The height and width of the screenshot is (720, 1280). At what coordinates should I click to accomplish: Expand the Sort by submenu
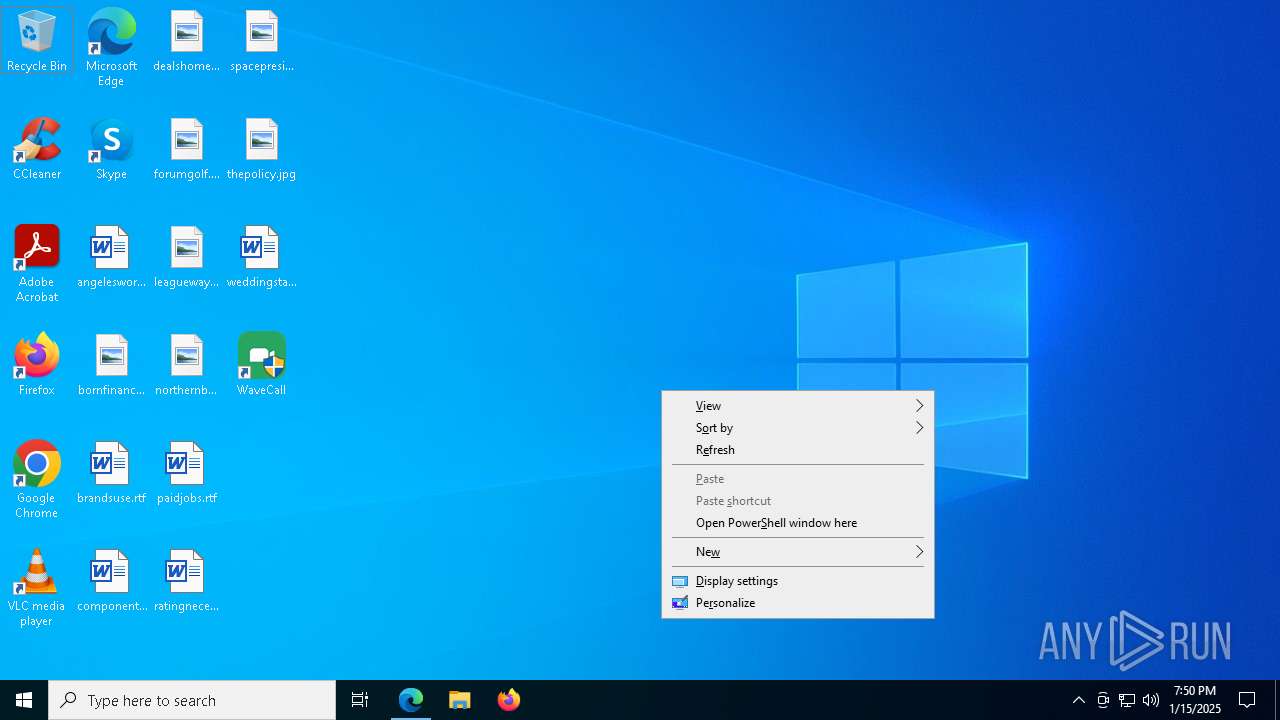(798, 428)
